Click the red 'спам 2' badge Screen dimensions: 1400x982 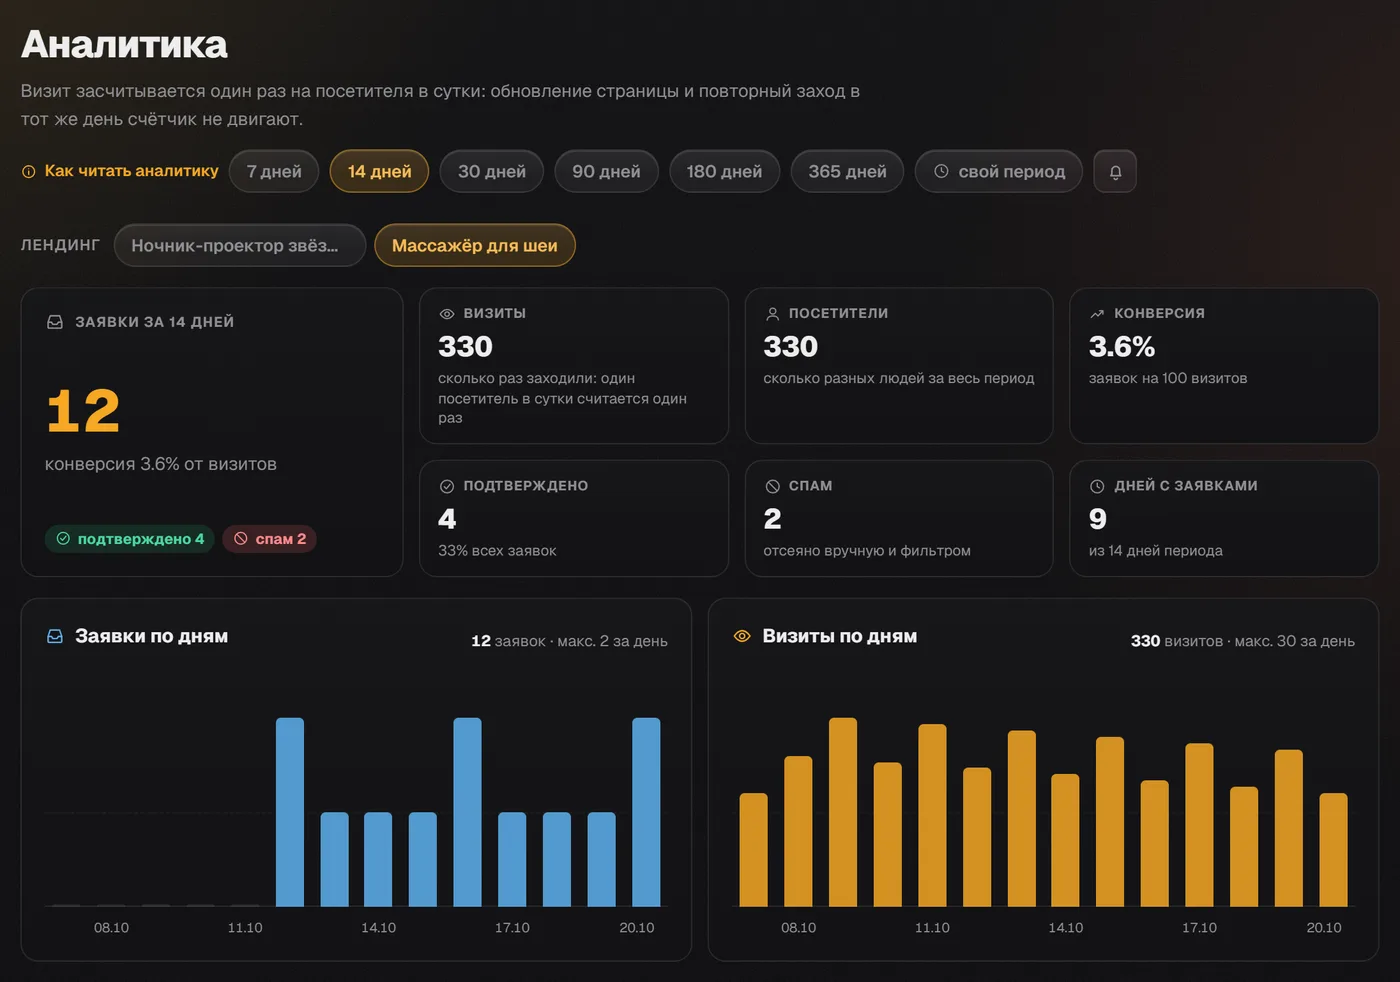pyautogui.click(x=270, y=539)
